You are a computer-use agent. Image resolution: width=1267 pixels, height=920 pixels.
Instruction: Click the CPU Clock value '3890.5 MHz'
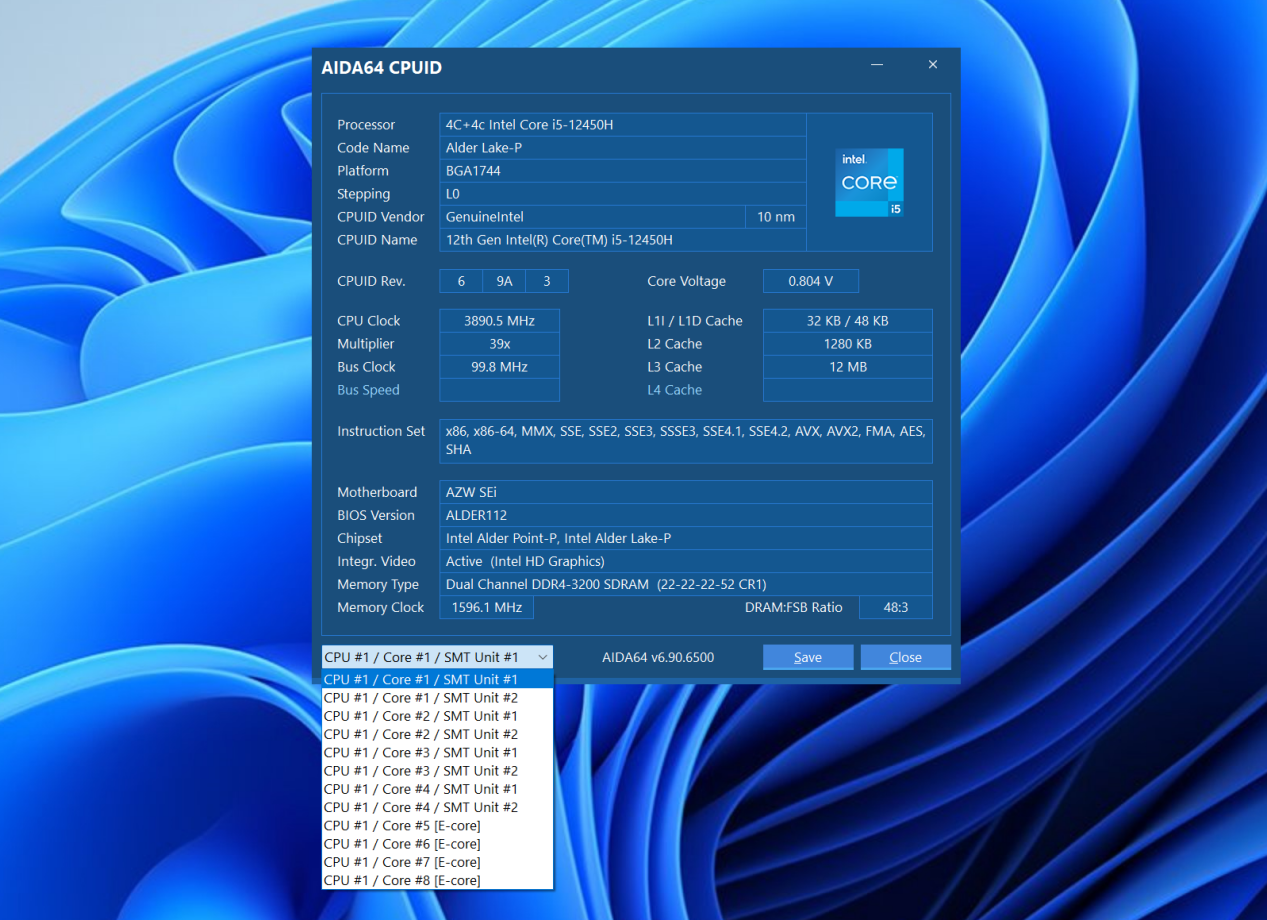tap(499, 321)
